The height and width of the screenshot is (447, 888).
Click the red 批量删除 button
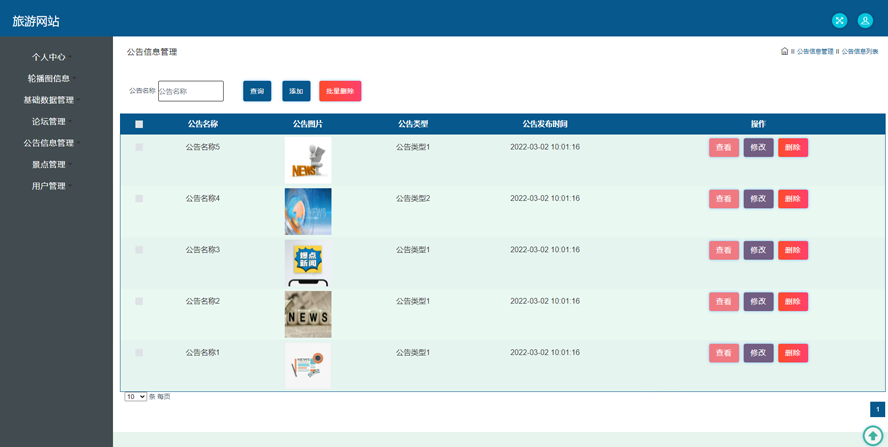coord(340,91)
